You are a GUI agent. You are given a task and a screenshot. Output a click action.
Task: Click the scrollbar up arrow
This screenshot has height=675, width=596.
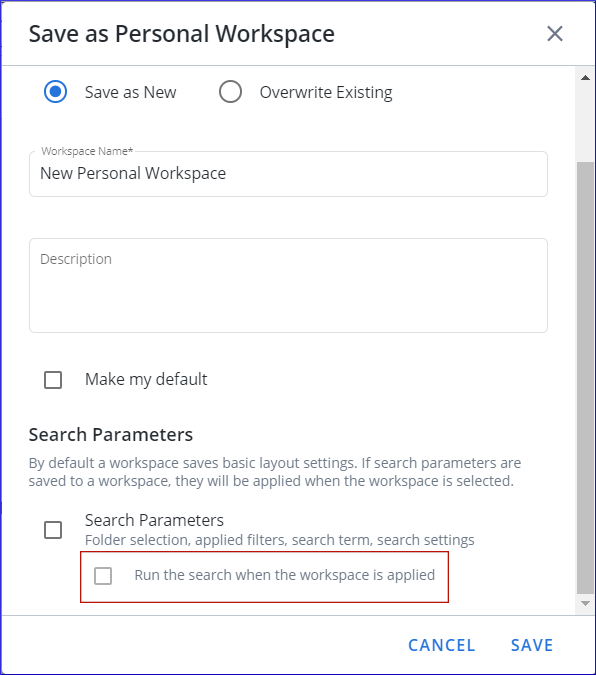click(585, 78)
